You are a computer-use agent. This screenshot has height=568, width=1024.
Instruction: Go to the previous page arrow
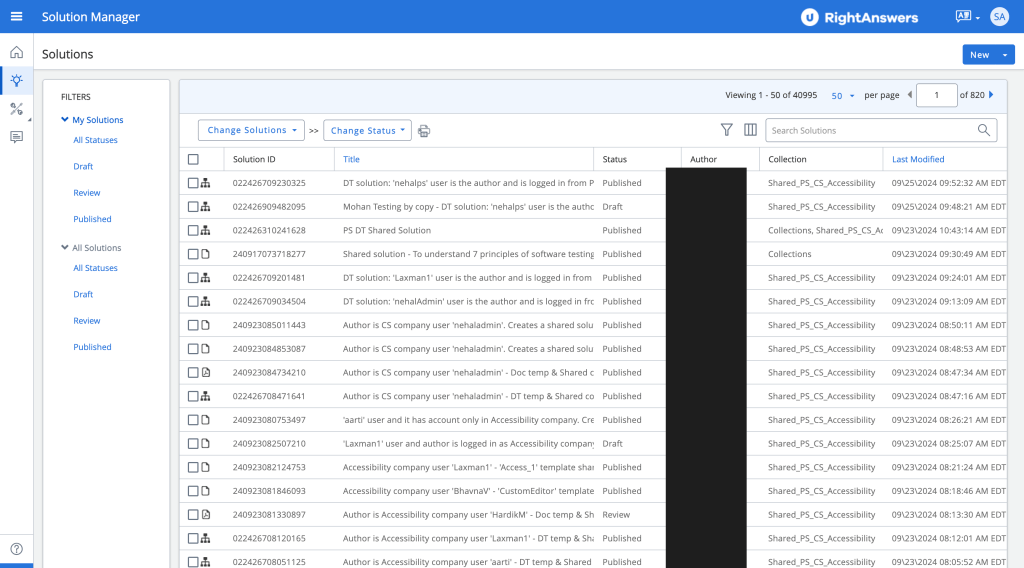pyautogui.click(x=910, y=95)
